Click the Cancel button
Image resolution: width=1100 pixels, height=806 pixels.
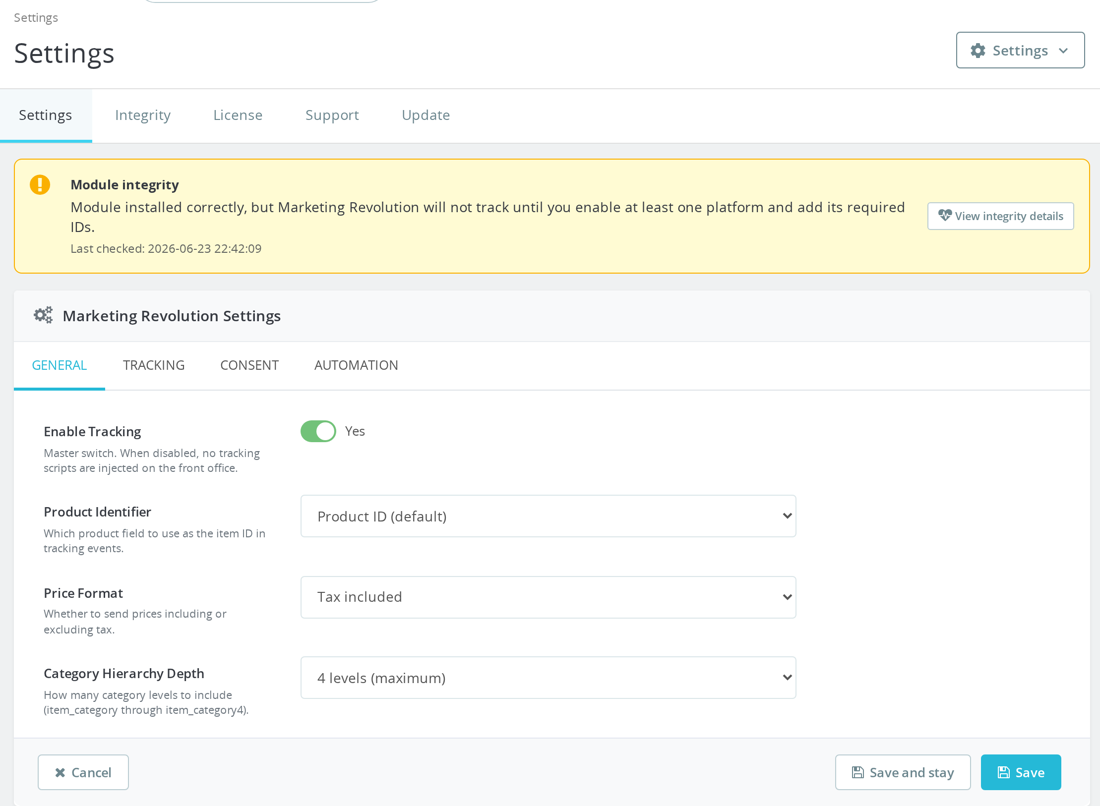tap(83, 772)
